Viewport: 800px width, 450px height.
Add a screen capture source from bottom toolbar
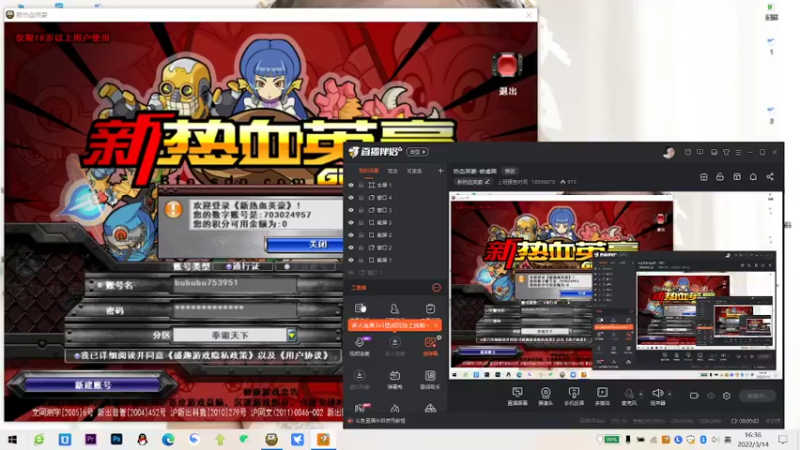pos(517,395)
